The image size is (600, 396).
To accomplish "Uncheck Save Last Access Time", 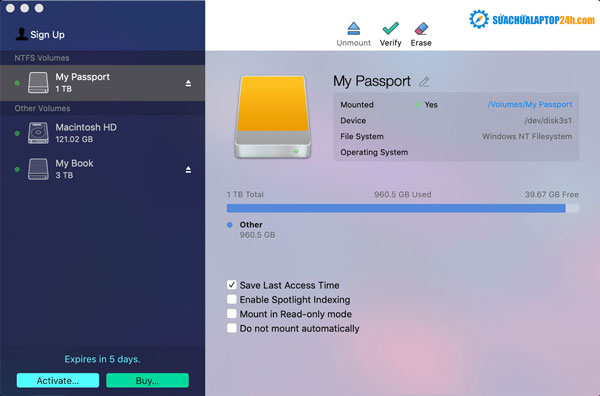I will (232, 285).
